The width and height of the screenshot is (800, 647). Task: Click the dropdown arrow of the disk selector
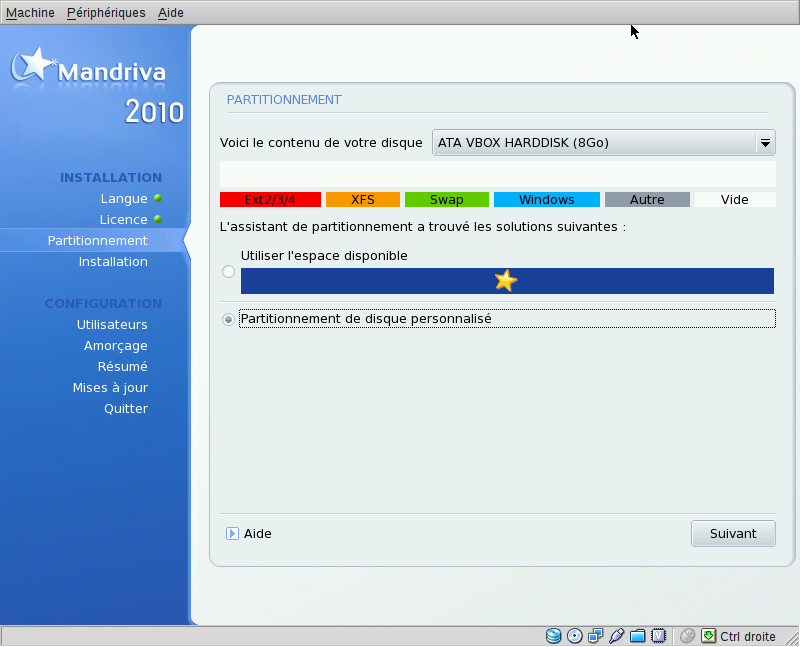point(765,143)
